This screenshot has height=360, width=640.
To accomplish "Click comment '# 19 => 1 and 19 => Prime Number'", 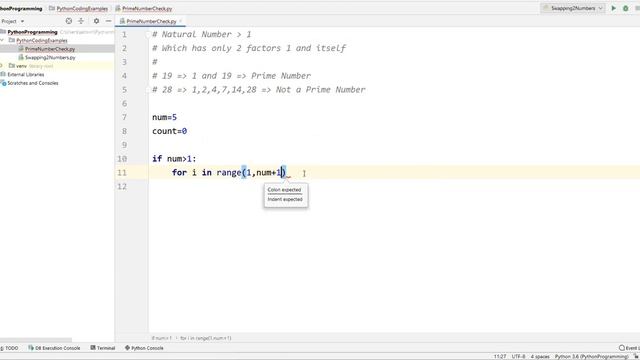I will 231,76.
